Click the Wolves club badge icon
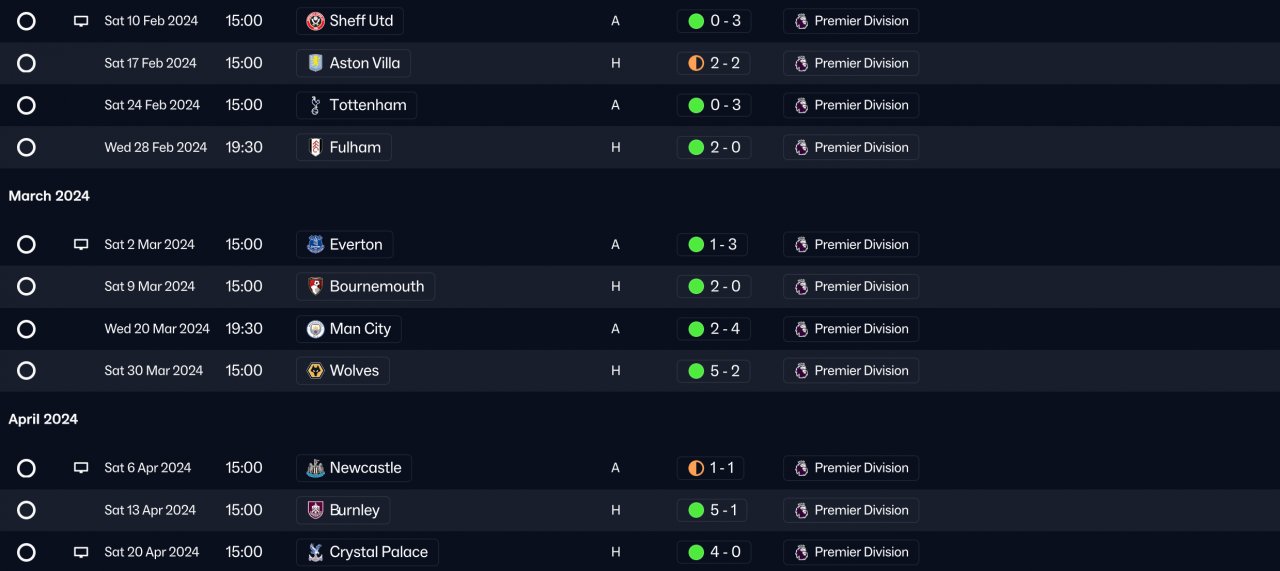1280x571 pixels. (x=315, y=371)
